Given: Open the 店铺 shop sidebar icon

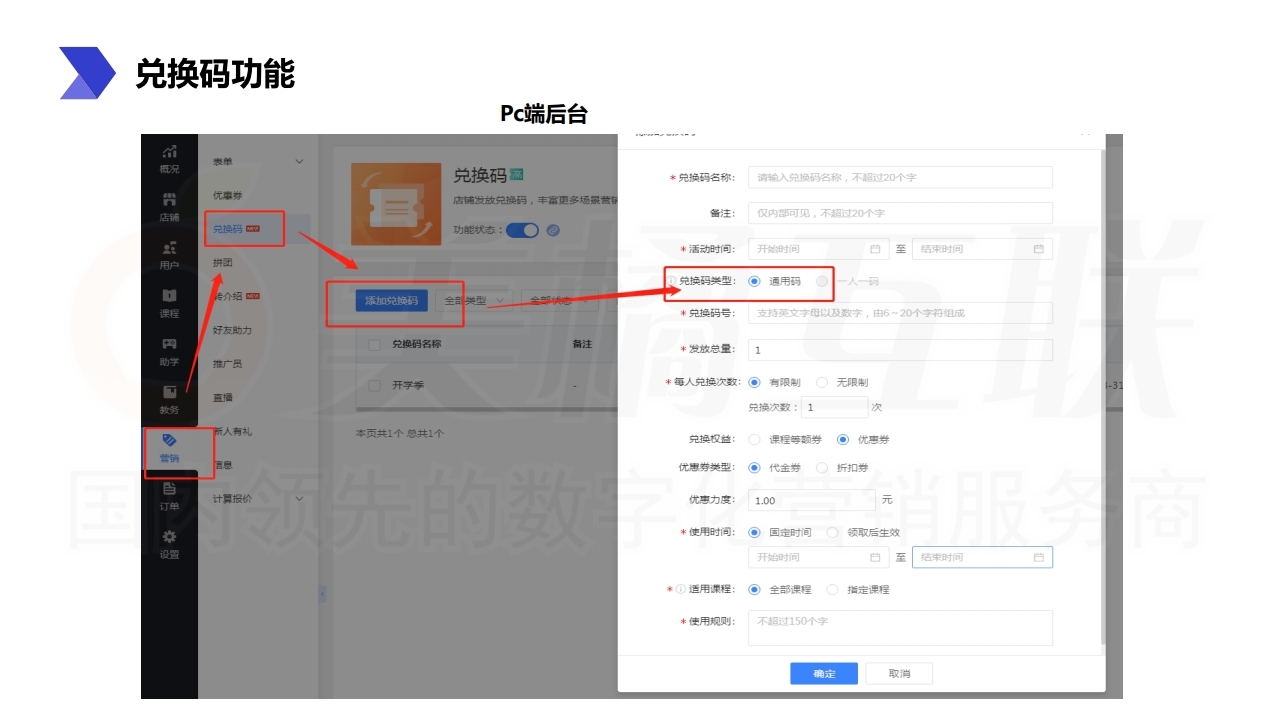Looking at the screenshot, I should (169, 199).
